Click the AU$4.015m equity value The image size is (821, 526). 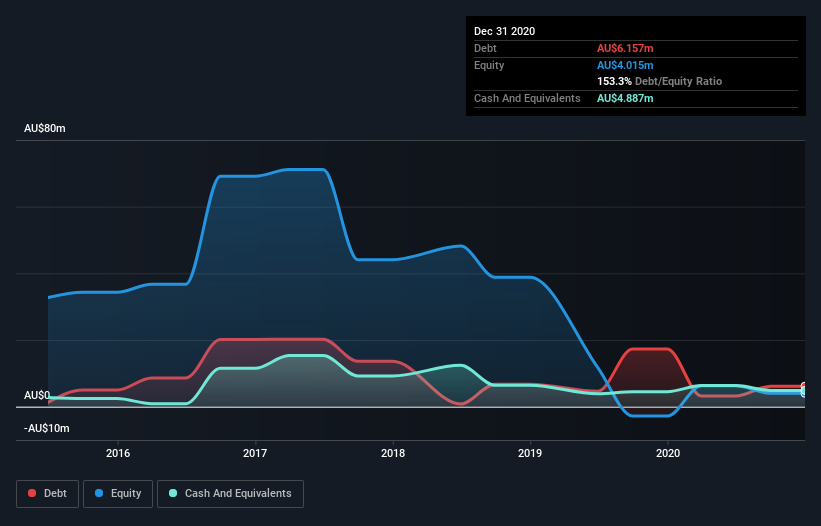coord(625,65)
